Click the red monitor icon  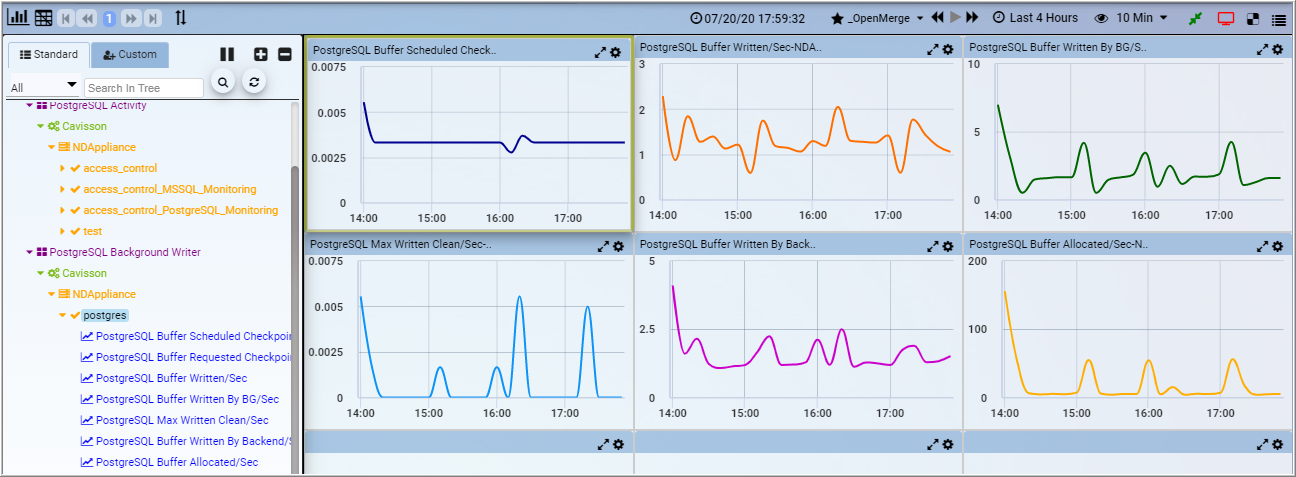1225,18
